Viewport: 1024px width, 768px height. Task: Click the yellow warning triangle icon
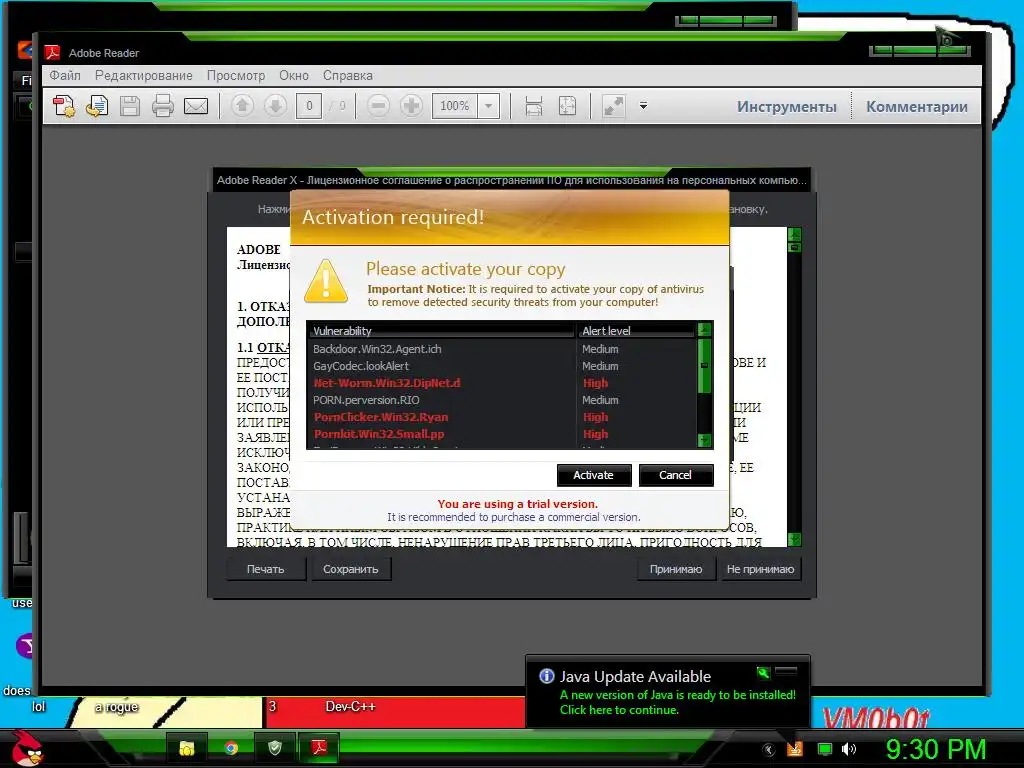coord(326,281)
